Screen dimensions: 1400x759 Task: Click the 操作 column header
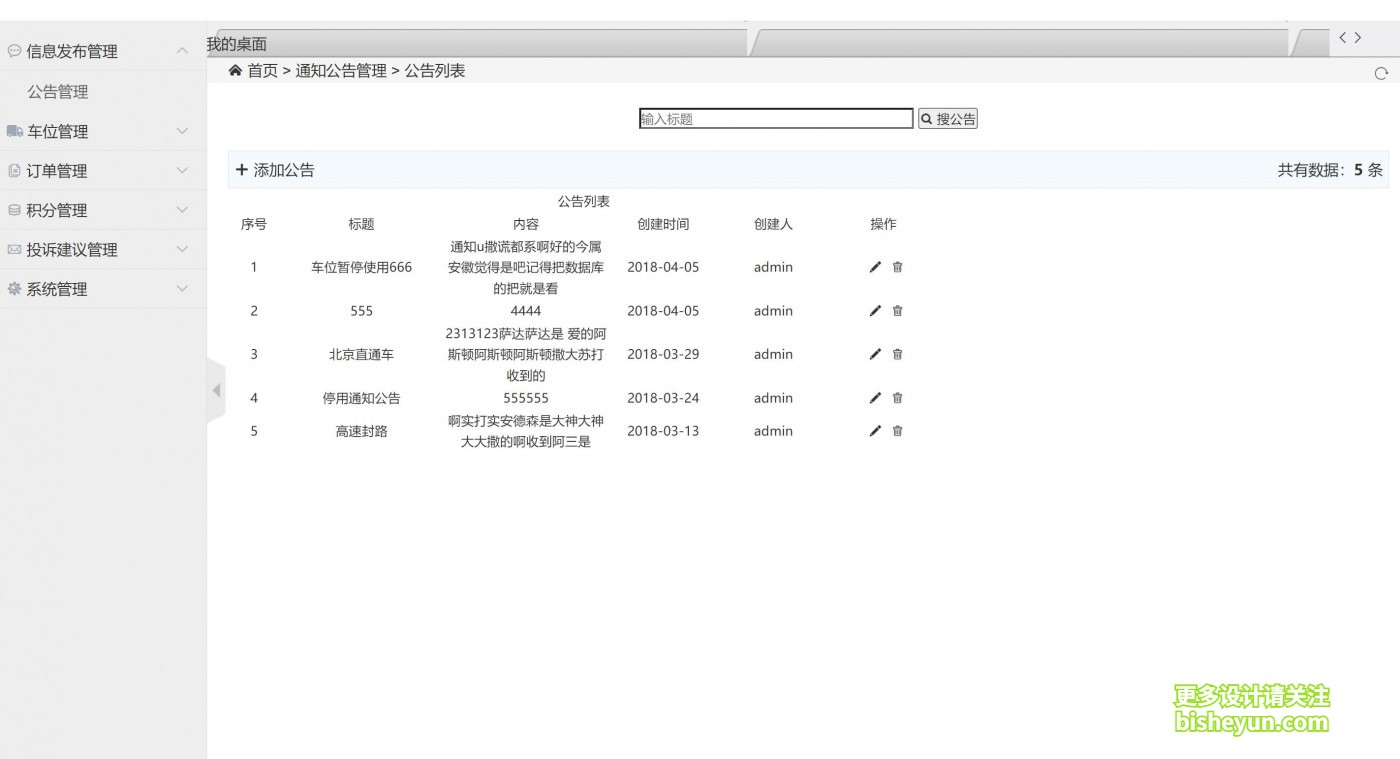[883, 224]
